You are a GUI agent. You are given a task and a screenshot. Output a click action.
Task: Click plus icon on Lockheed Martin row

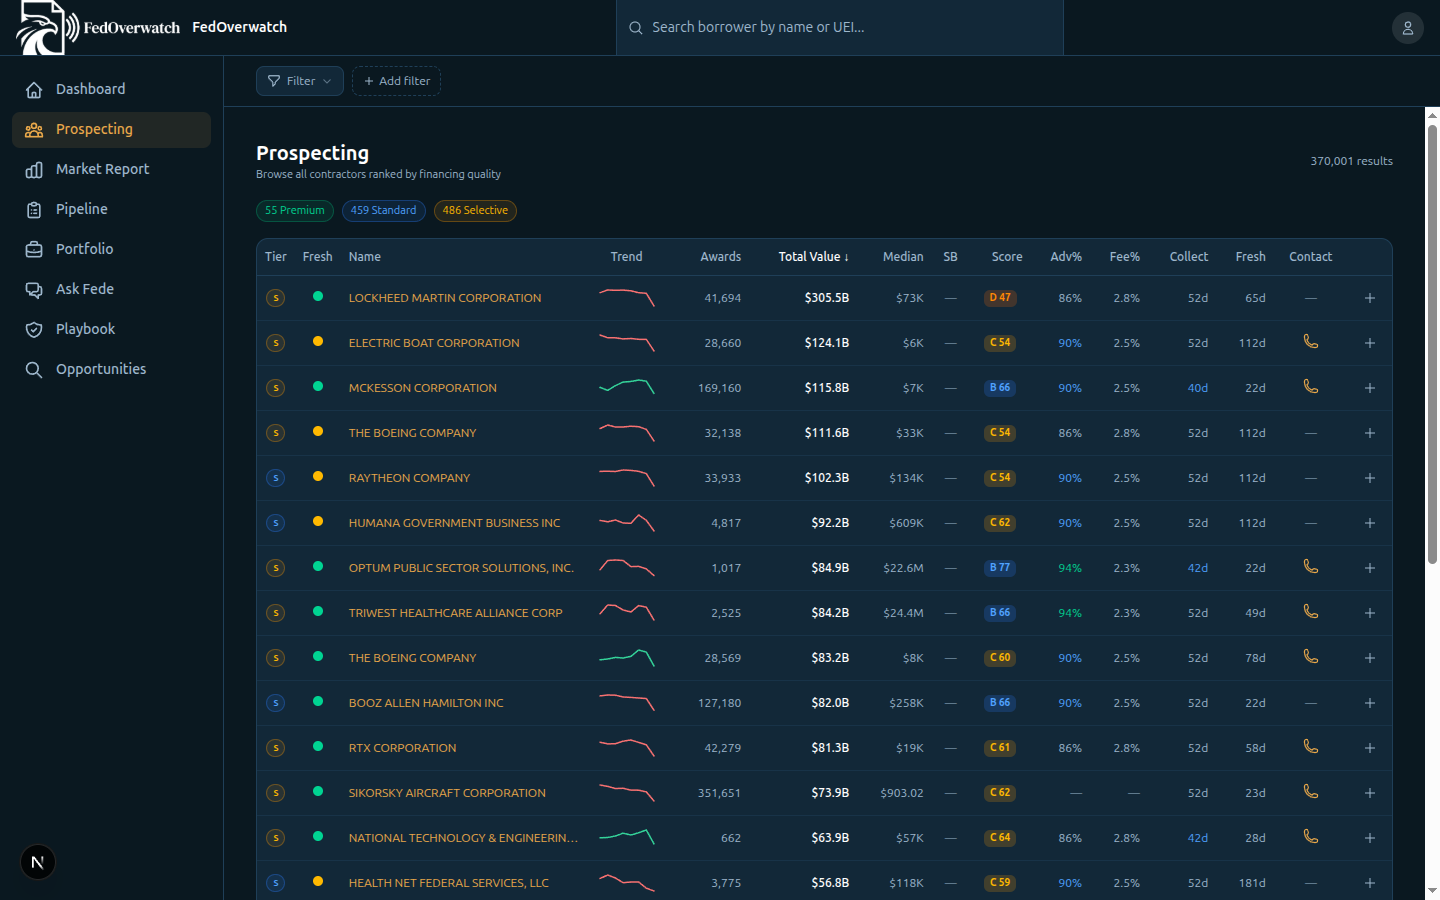[x=1369, y=298]
